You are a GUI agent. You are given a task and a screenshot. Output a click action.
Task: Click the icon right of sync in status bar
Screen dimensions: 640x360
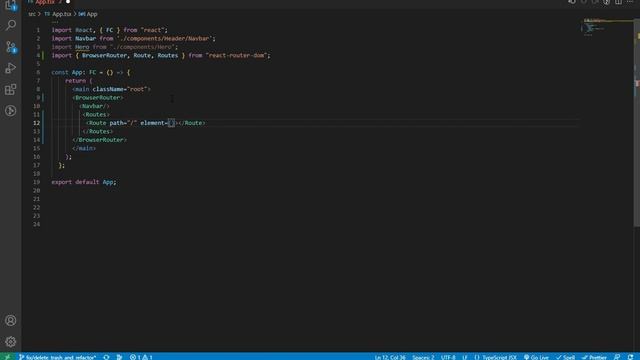119,357
